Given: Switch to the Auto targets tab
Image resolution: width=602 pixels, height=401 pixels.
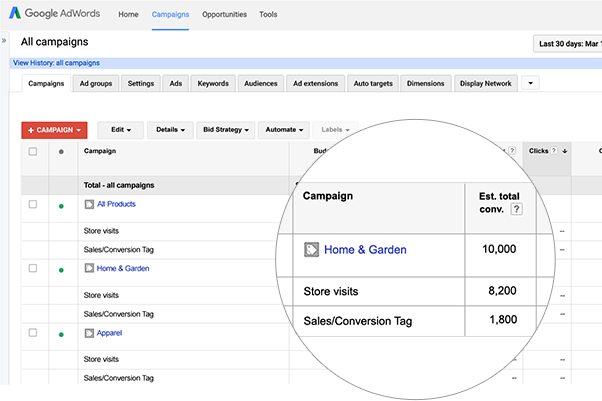Looking at the screenshot, I should [373, 83].
